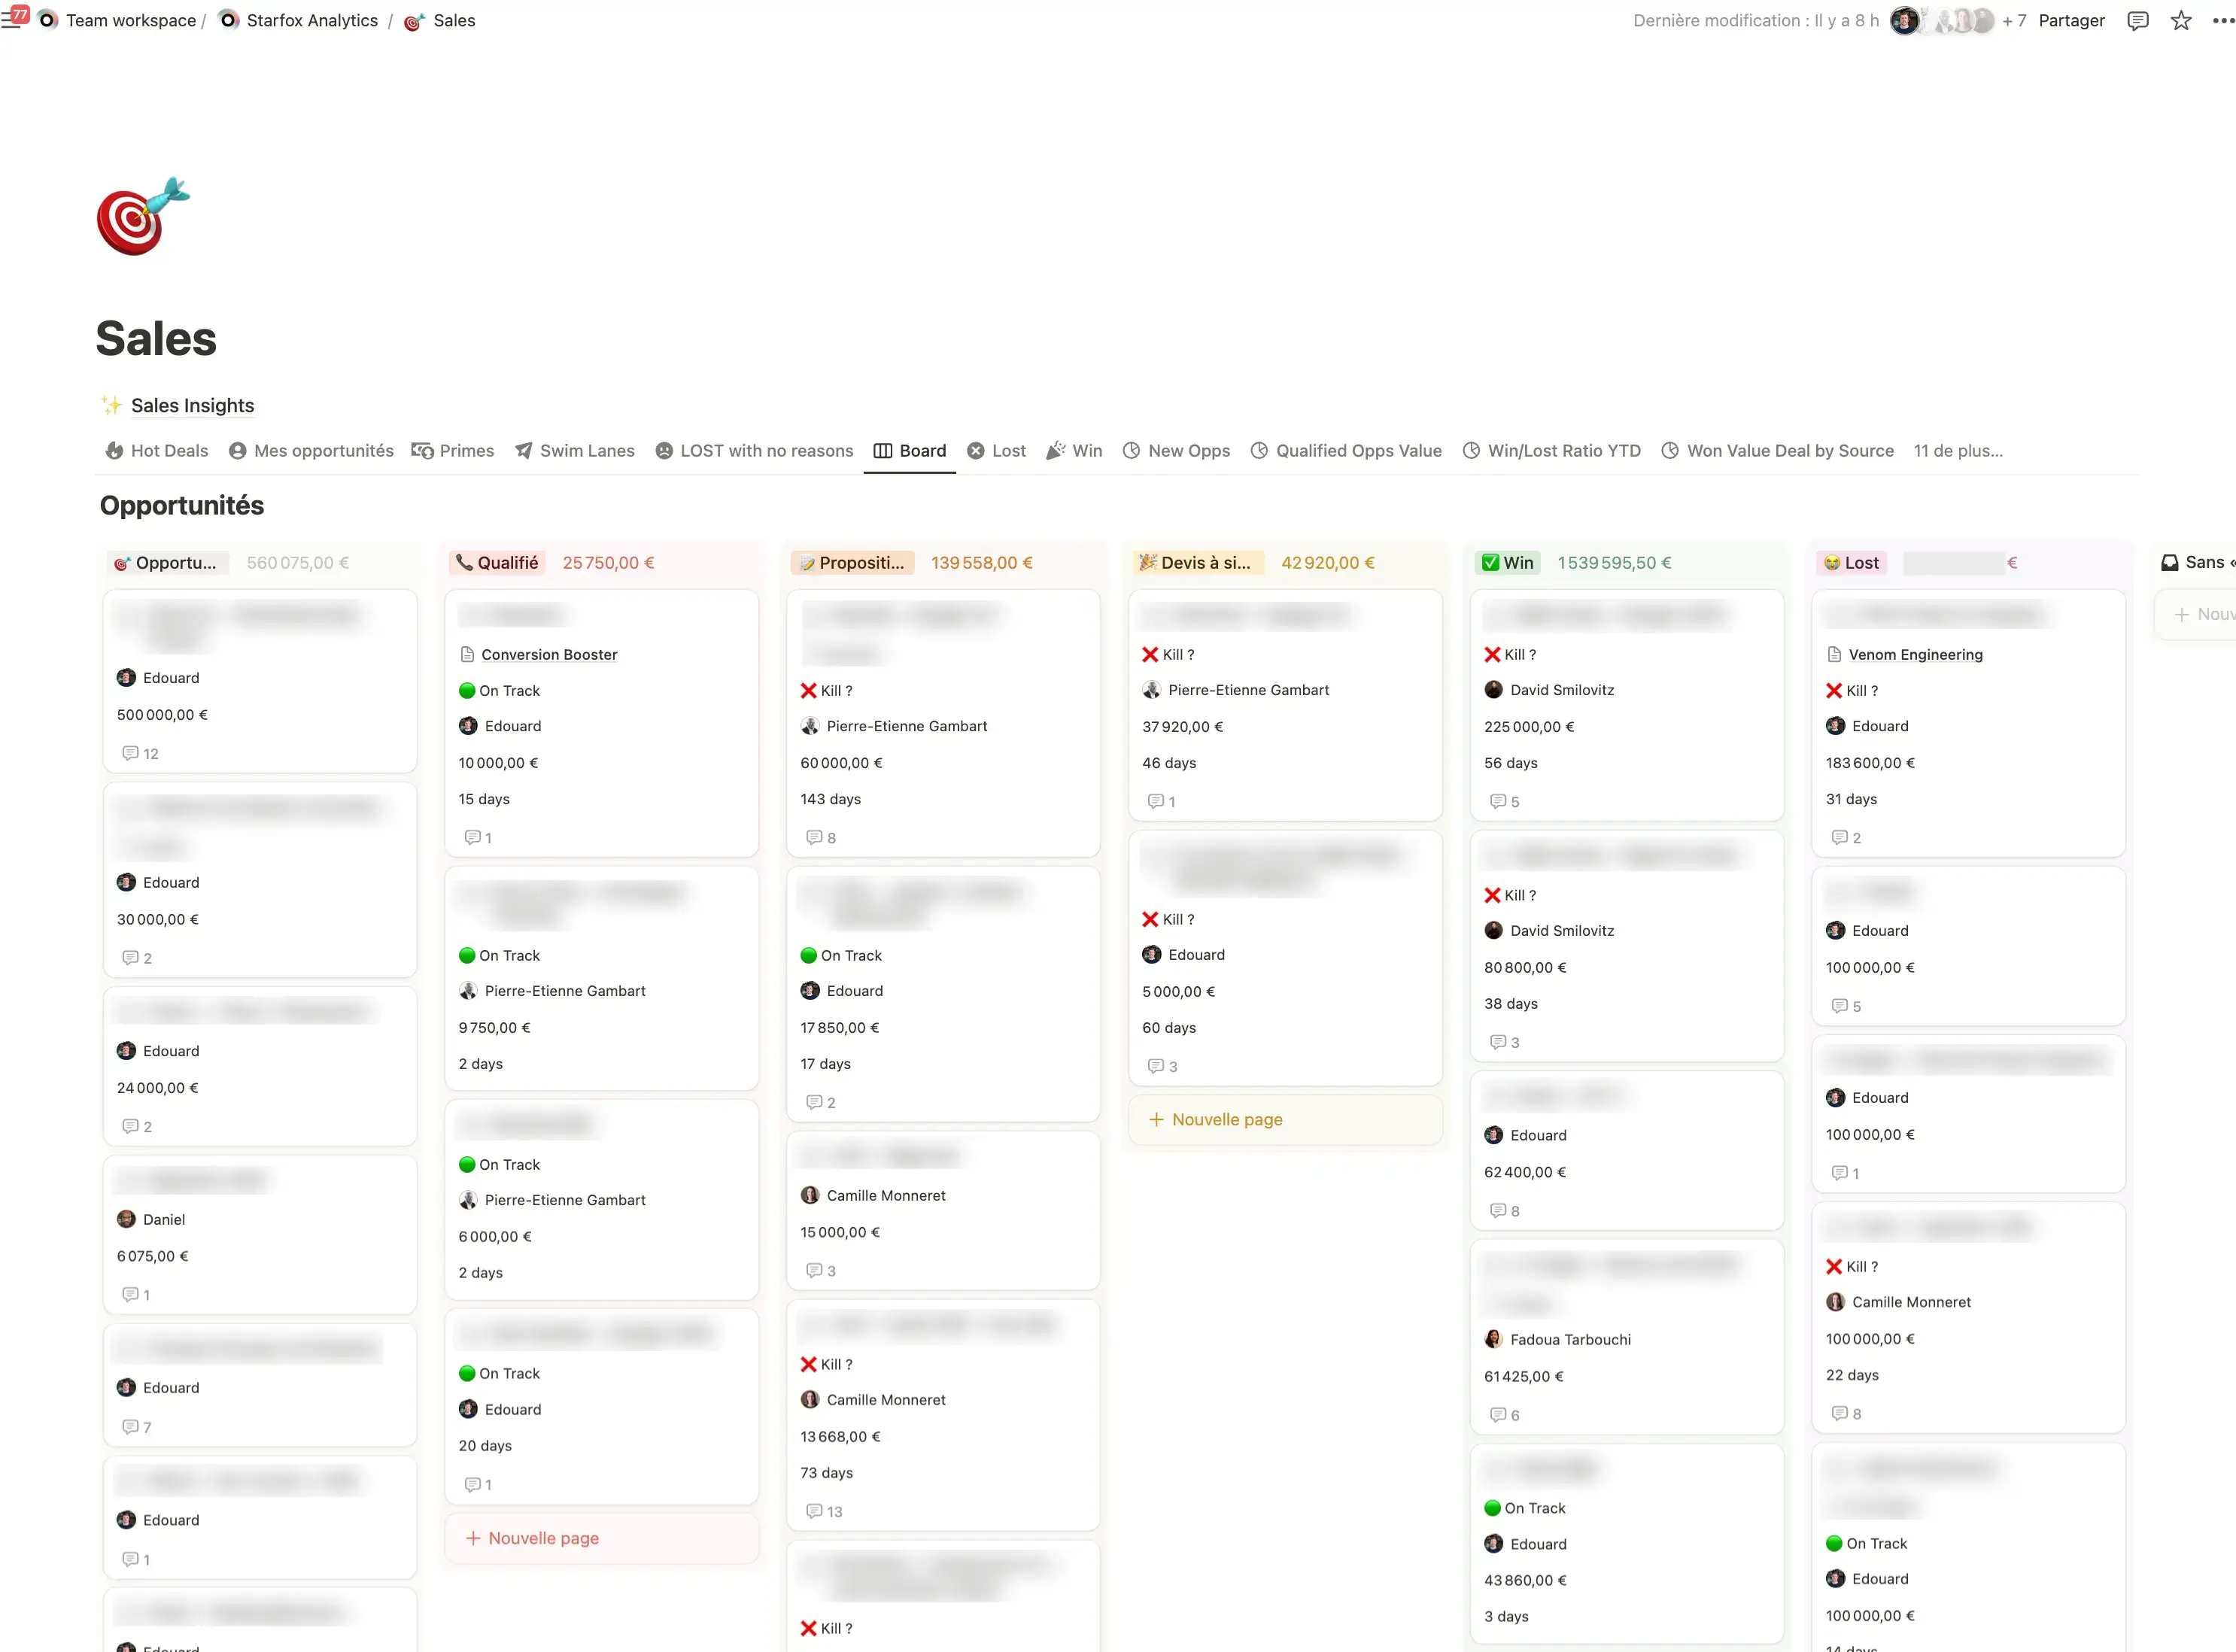Open the Sales Insights toggle heading
Image resolution: width=2236 pixels, height=1652 pixels.
point(192,405)
